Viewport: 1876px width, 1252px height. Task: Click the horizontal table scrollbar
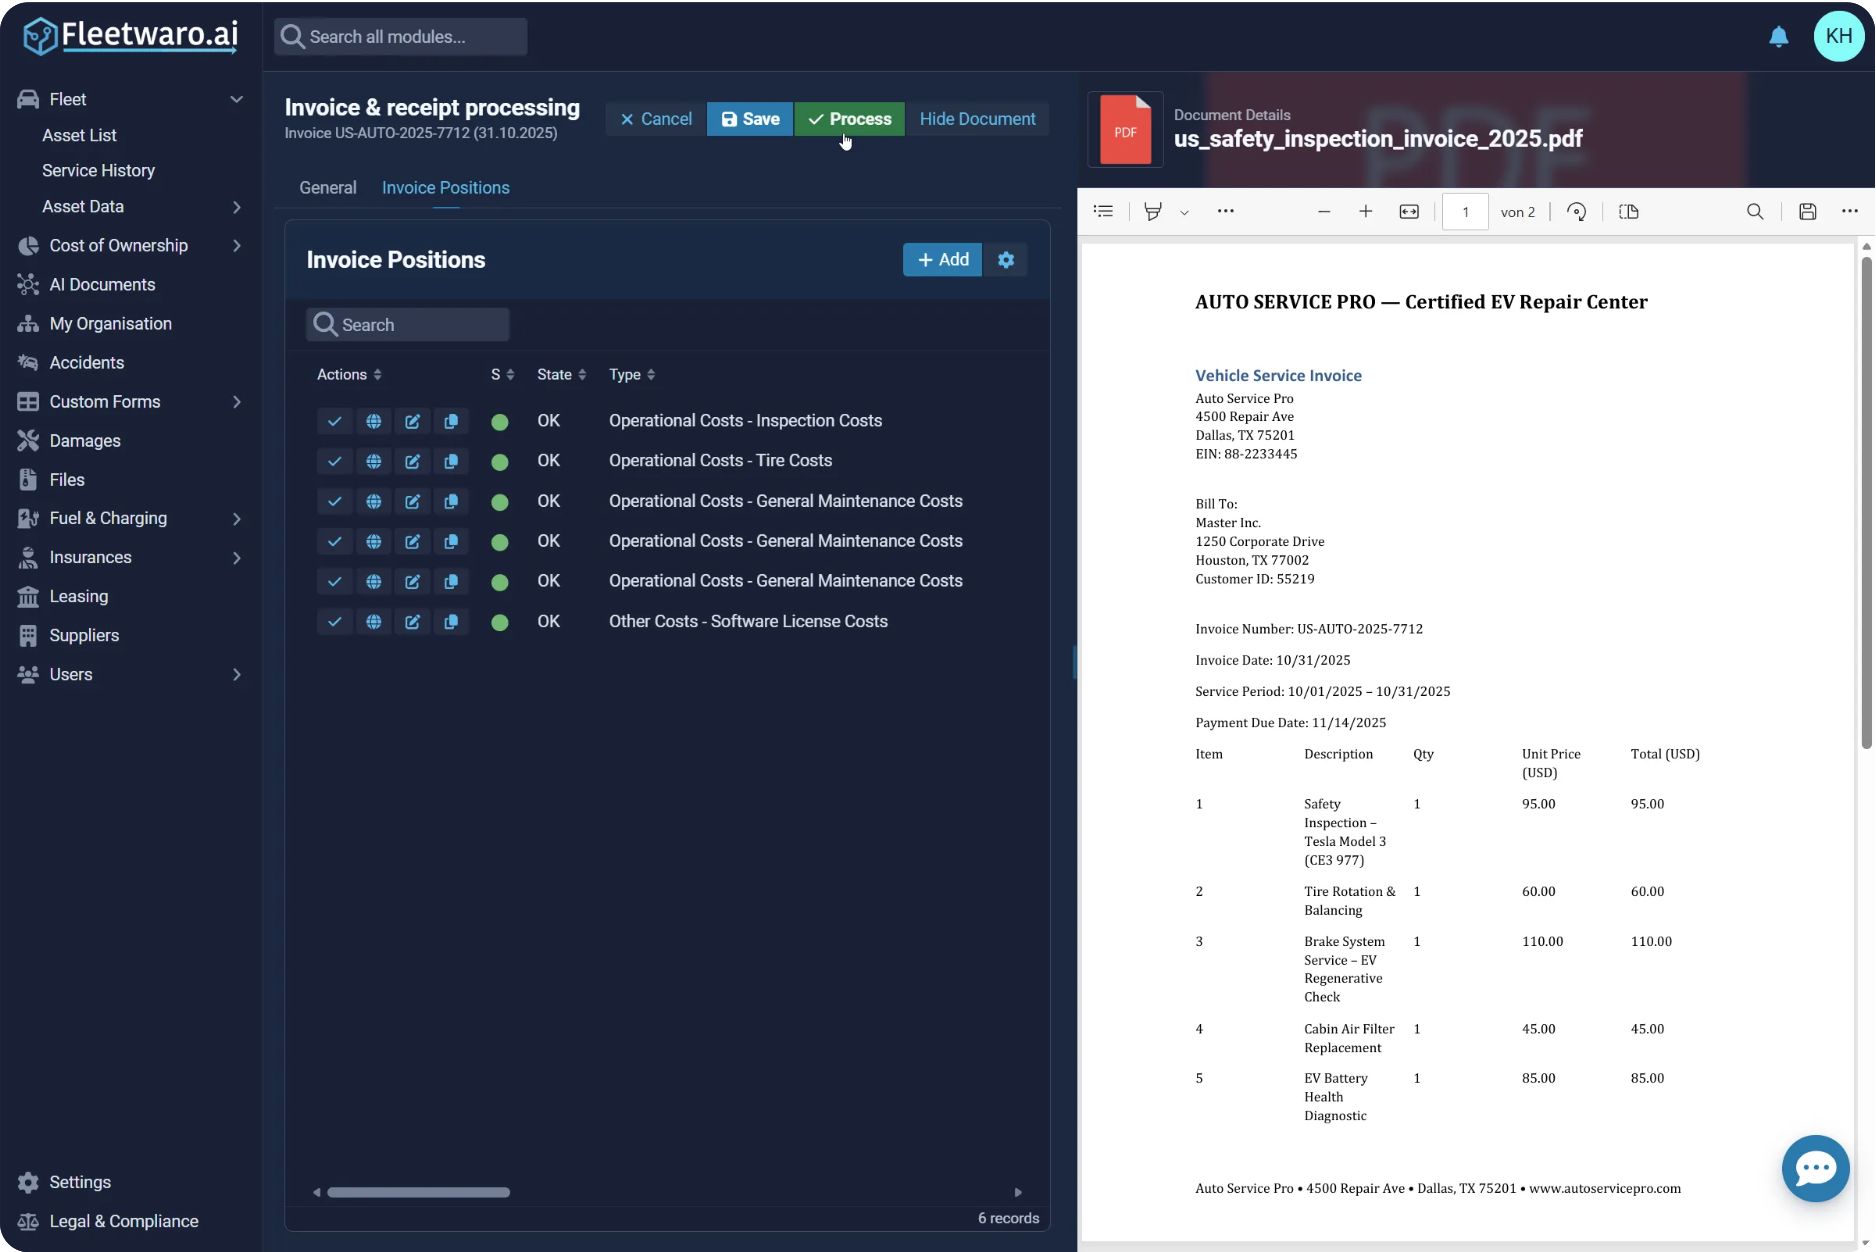tap(418, 1192)
